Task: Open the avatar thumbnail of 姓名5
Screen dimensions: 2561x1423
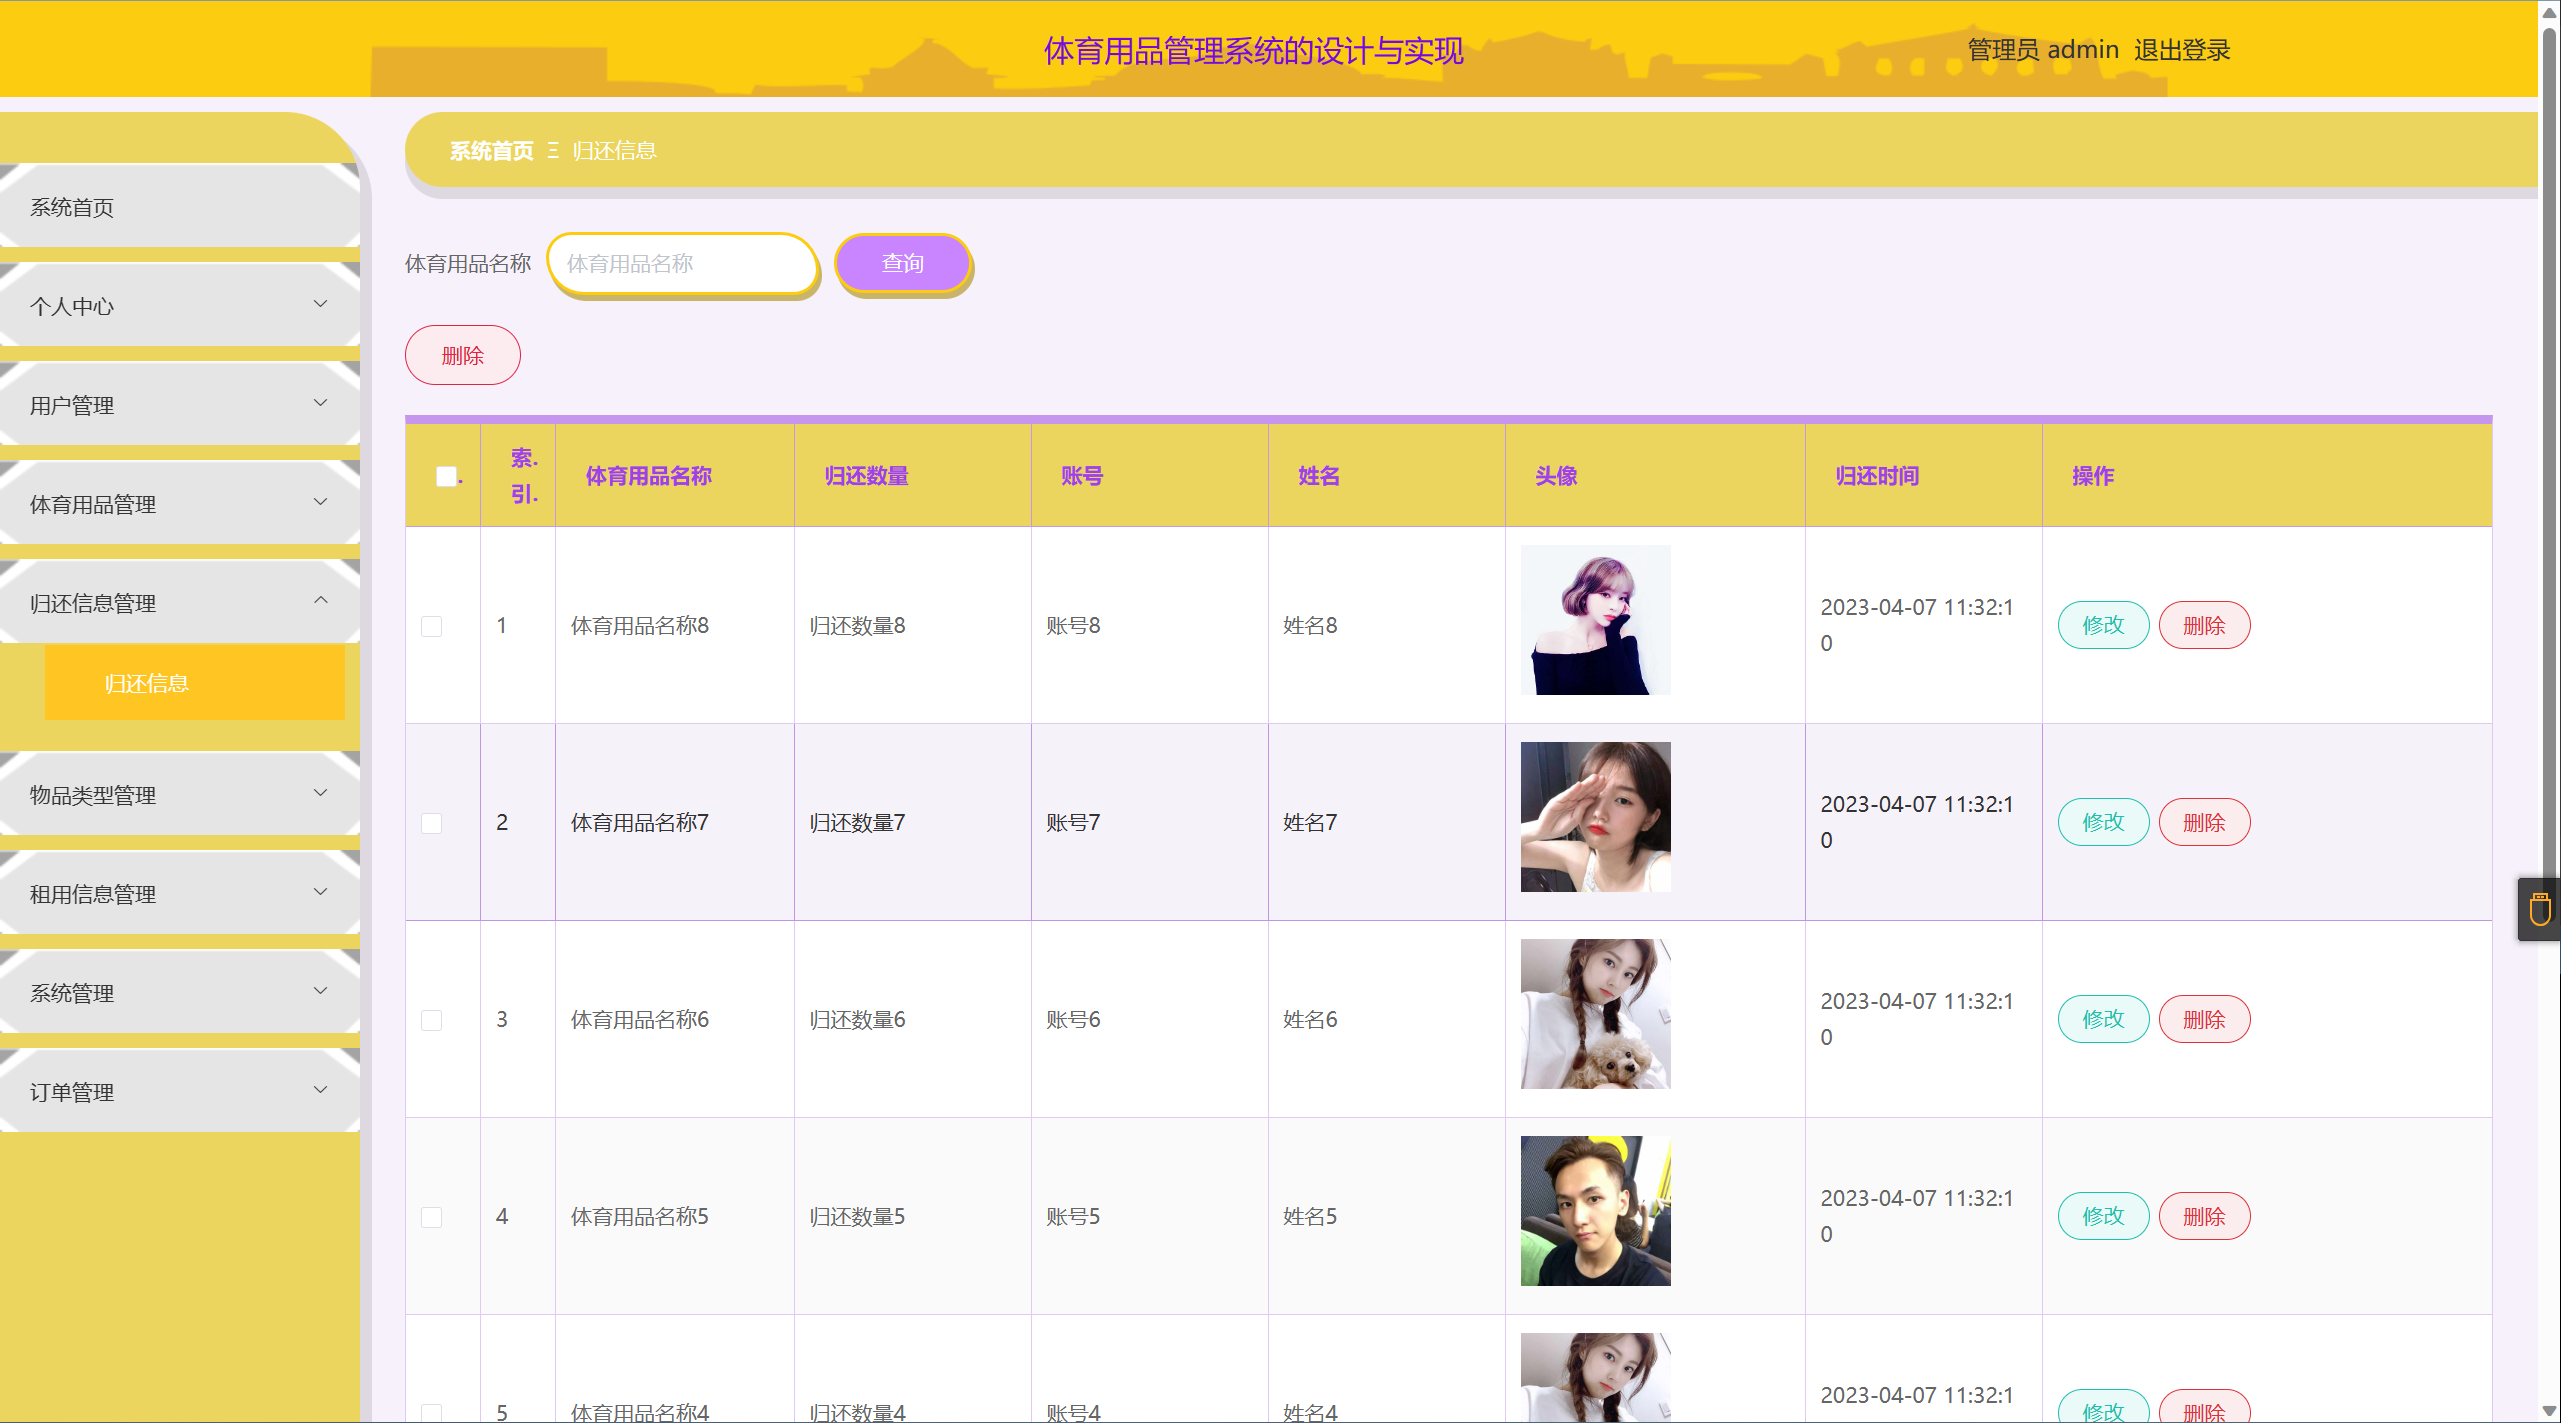Action: (1595, 1211)
